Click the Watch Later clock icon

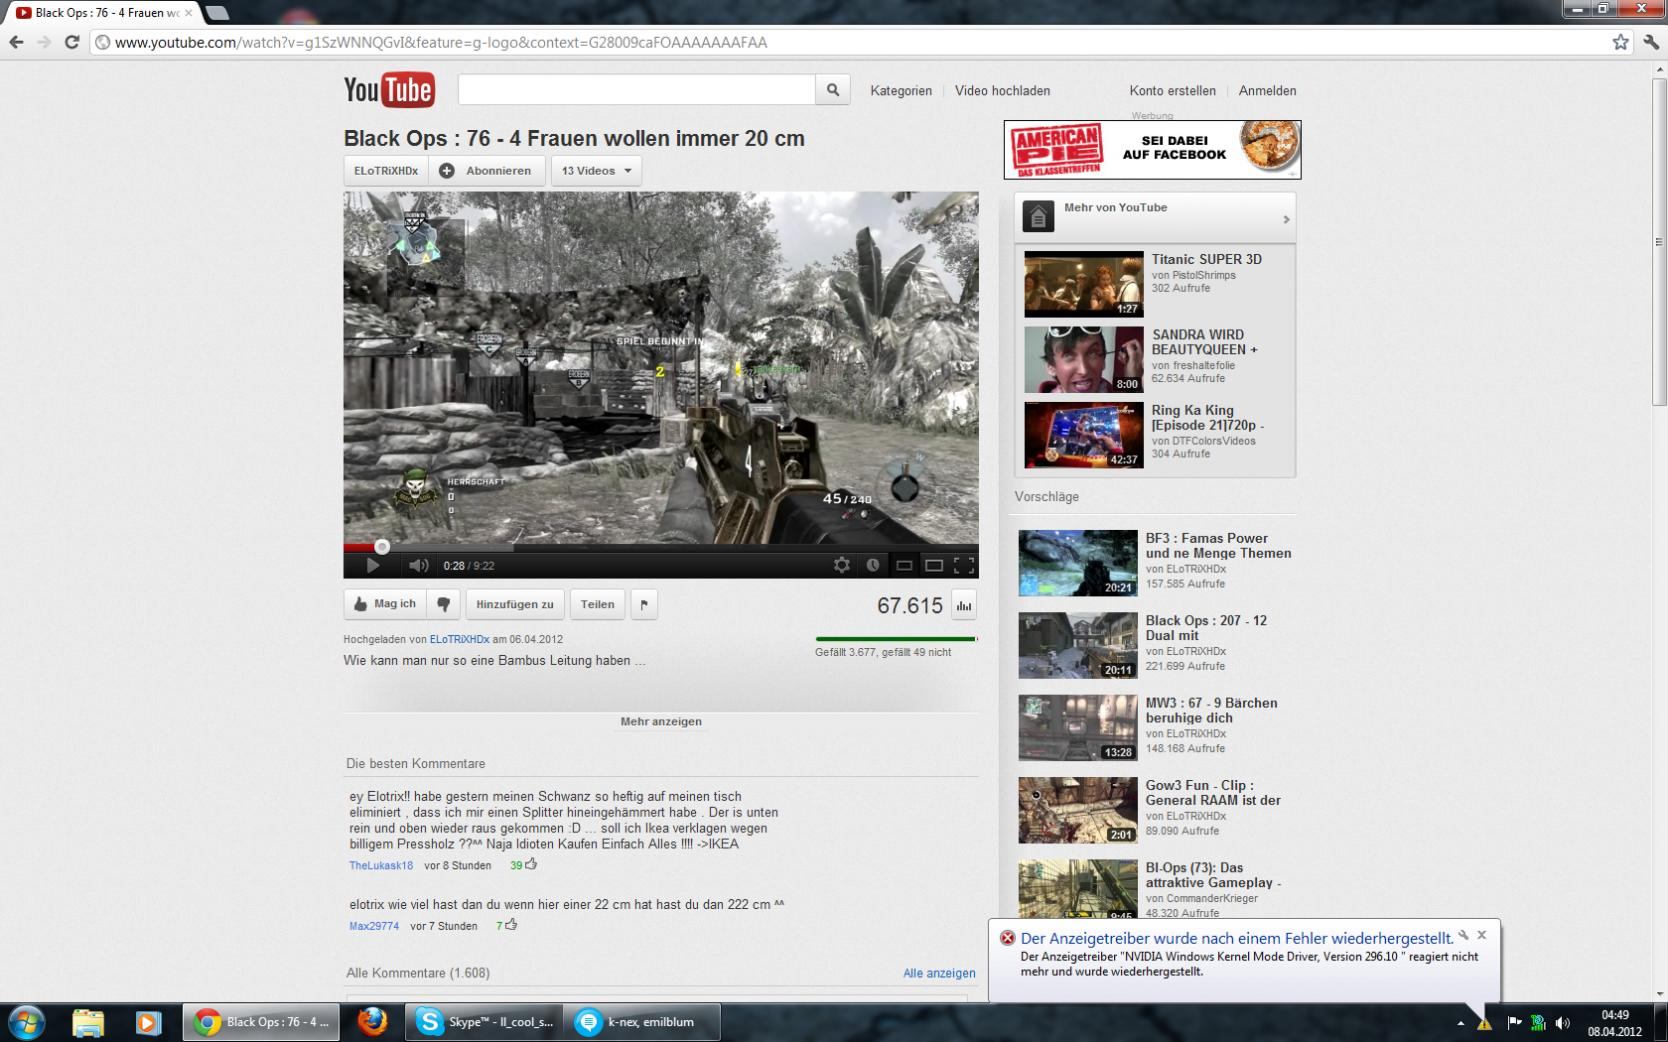pyautogui.click(x=873, y=565)
